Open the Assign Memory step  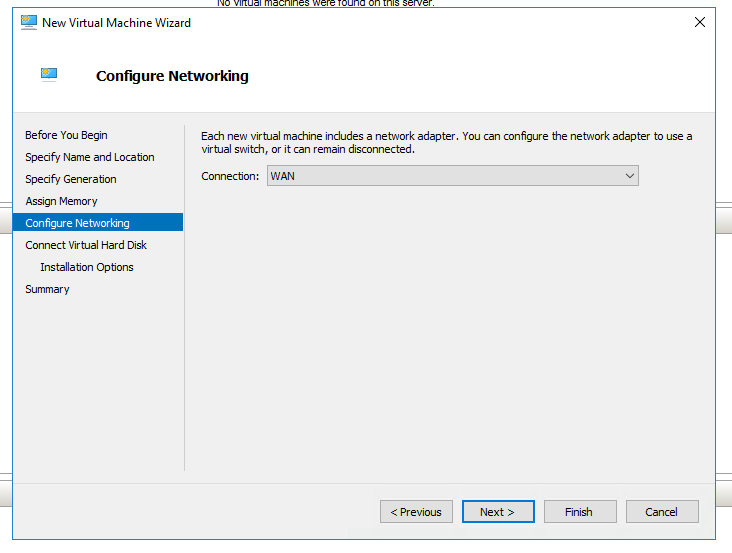click(61, 201)
